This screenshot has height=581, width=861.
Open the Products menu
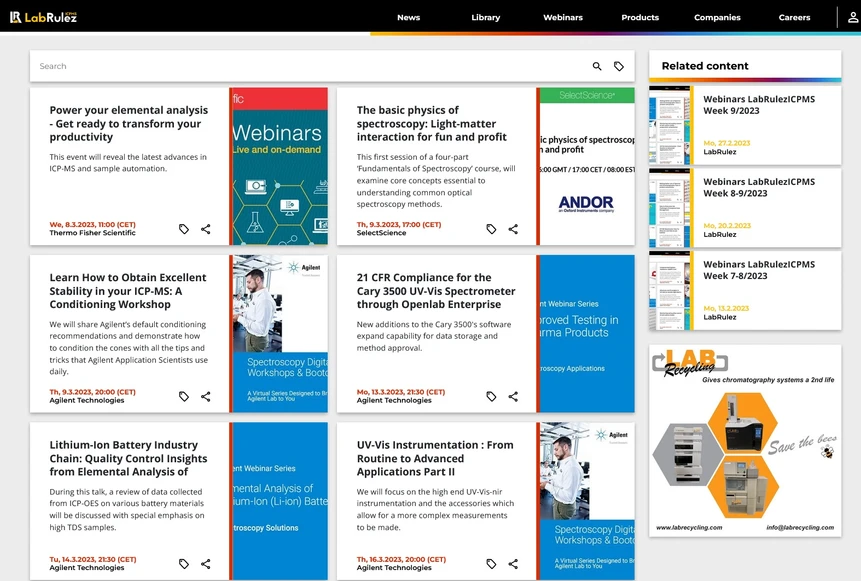tap(640, 18)
